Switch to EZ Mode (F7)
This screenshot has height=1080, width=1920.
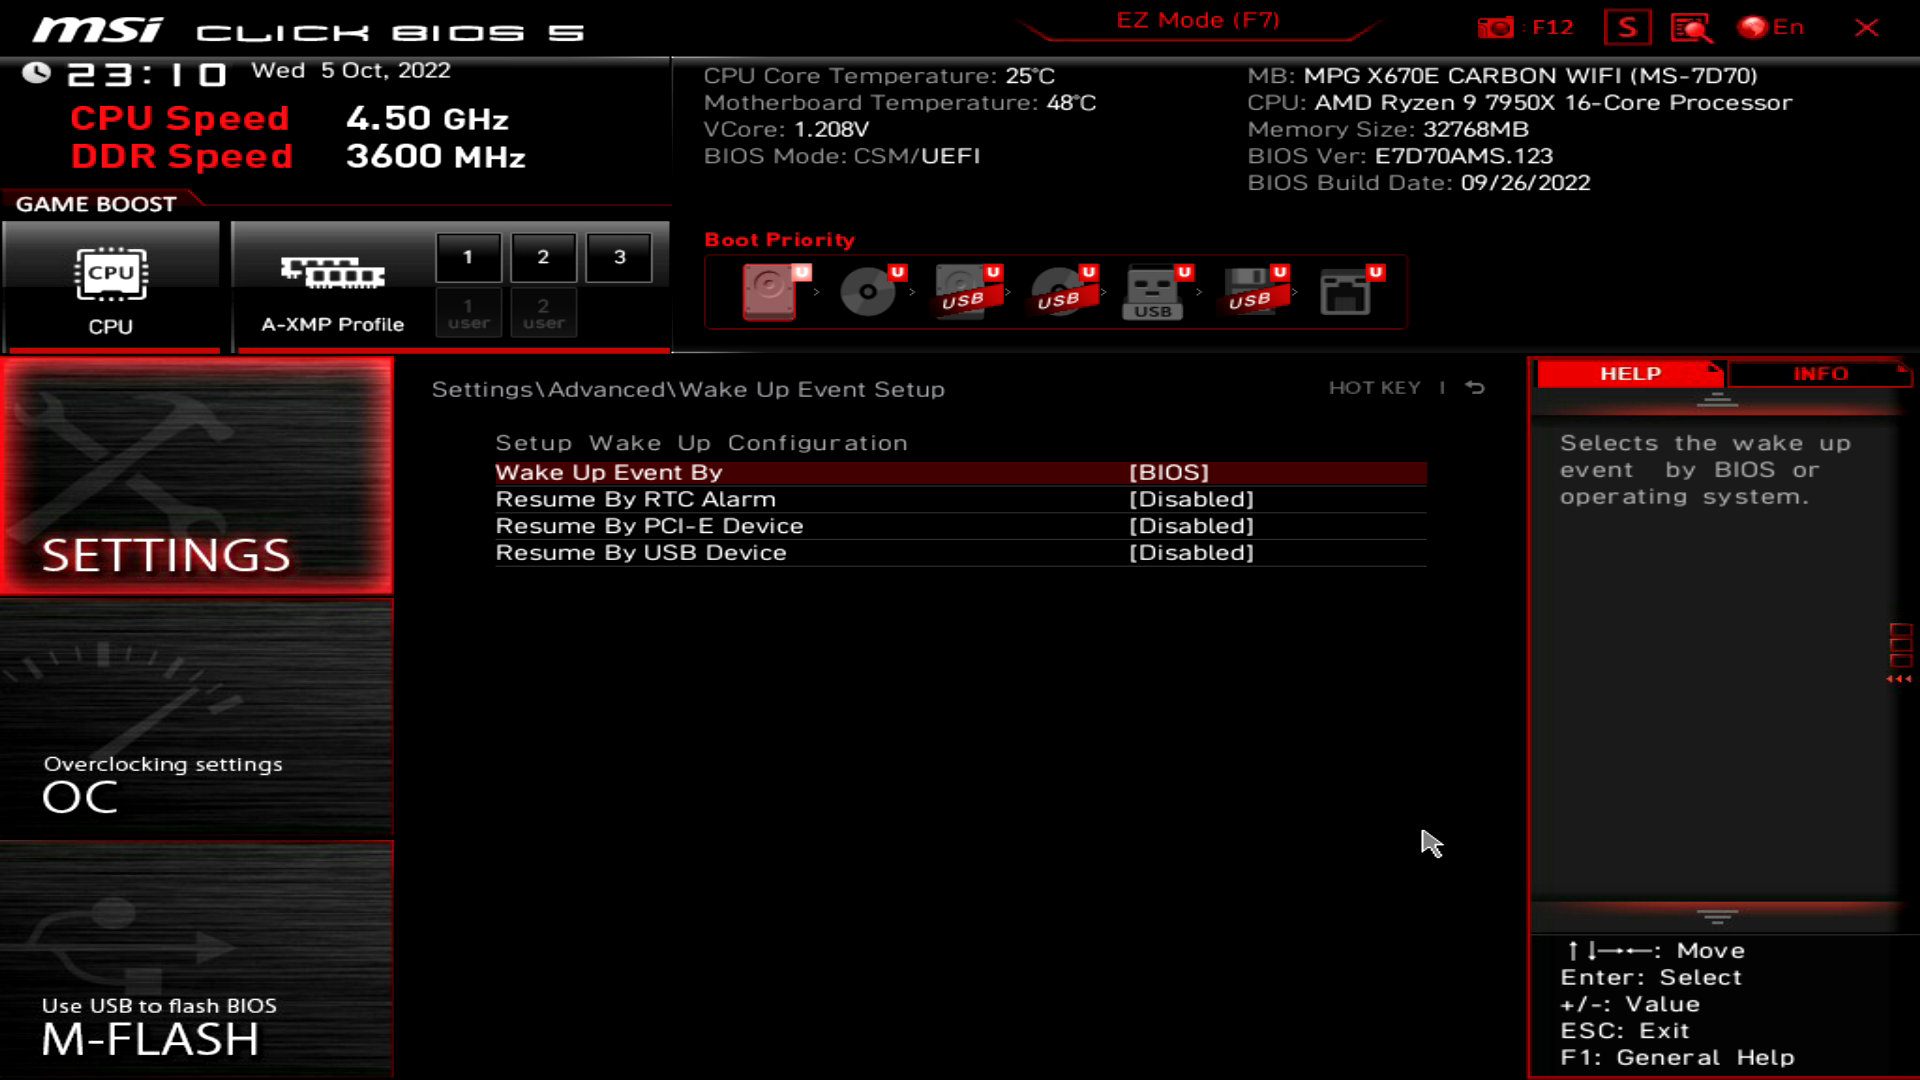pyautogui.click(x=1197, y=21)
